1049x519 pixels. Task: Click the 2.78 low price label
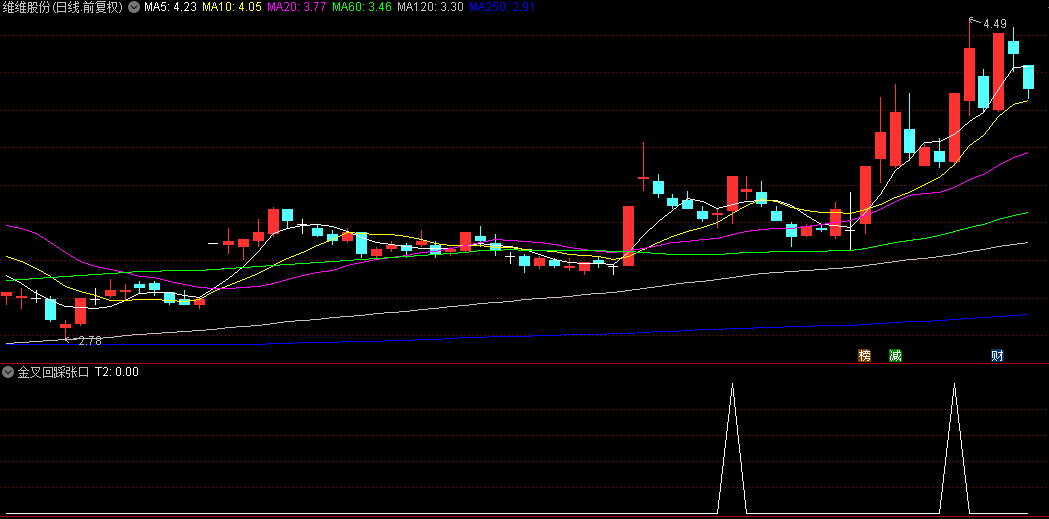(x=90, y=341)
